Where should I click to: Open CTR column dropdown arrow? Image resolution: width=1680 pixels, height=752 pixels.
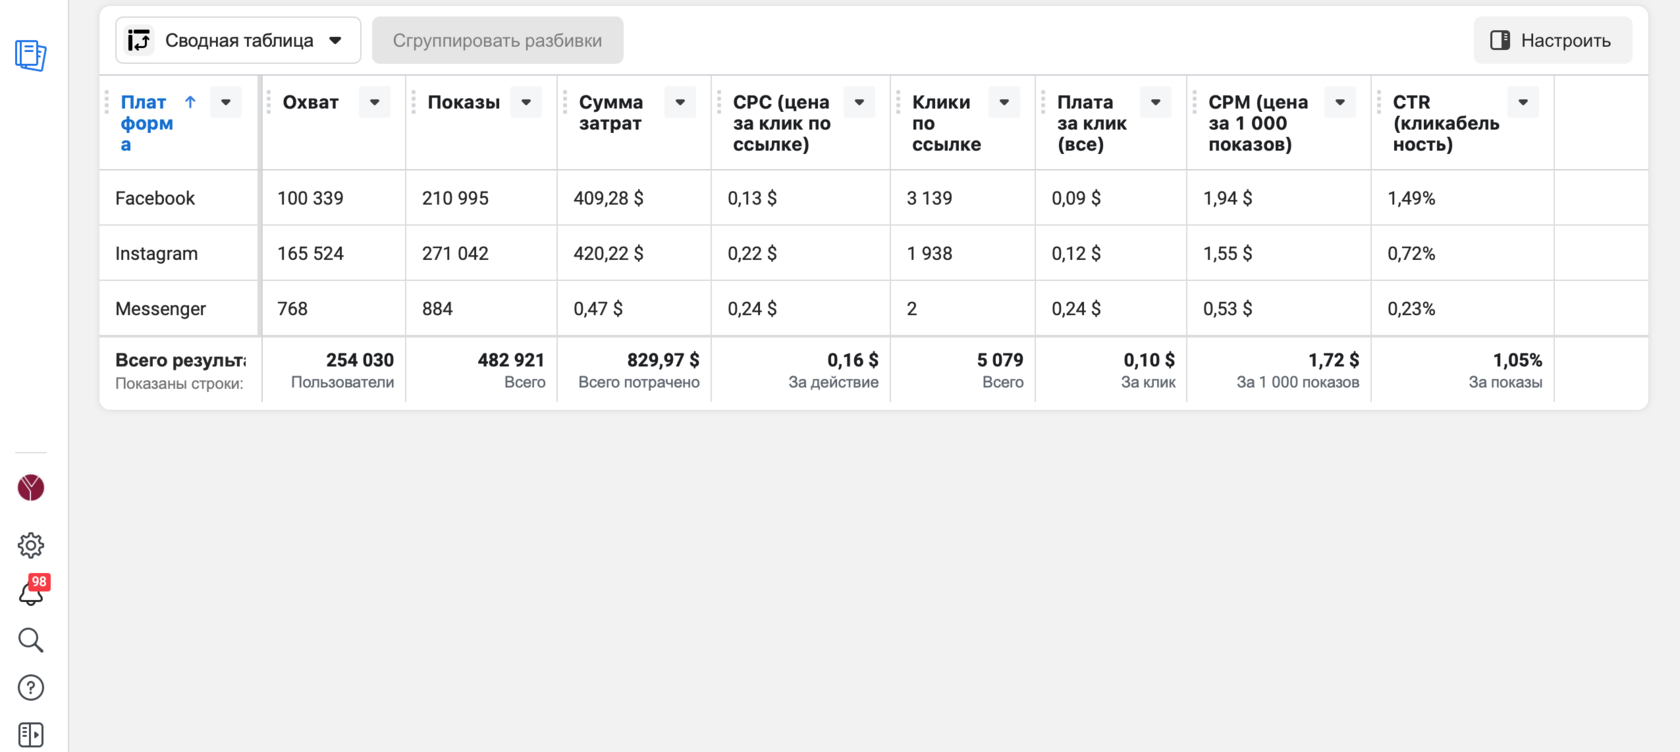coord(1523,102)
